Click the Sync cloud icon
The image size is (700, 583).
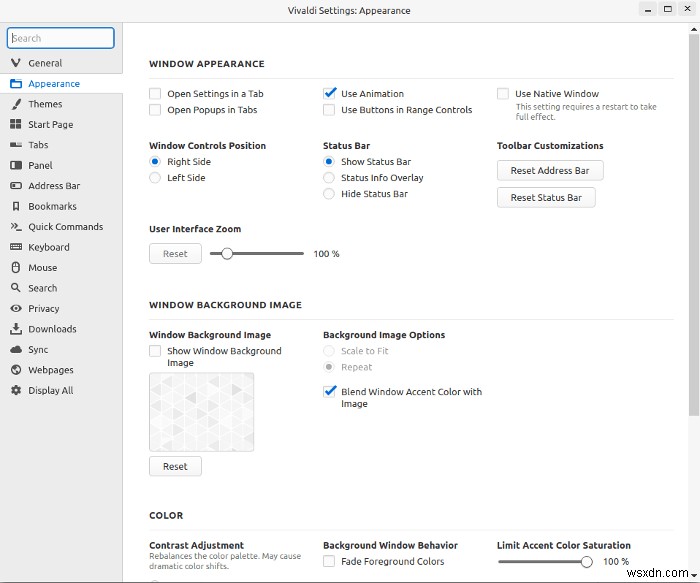(16, 350)
